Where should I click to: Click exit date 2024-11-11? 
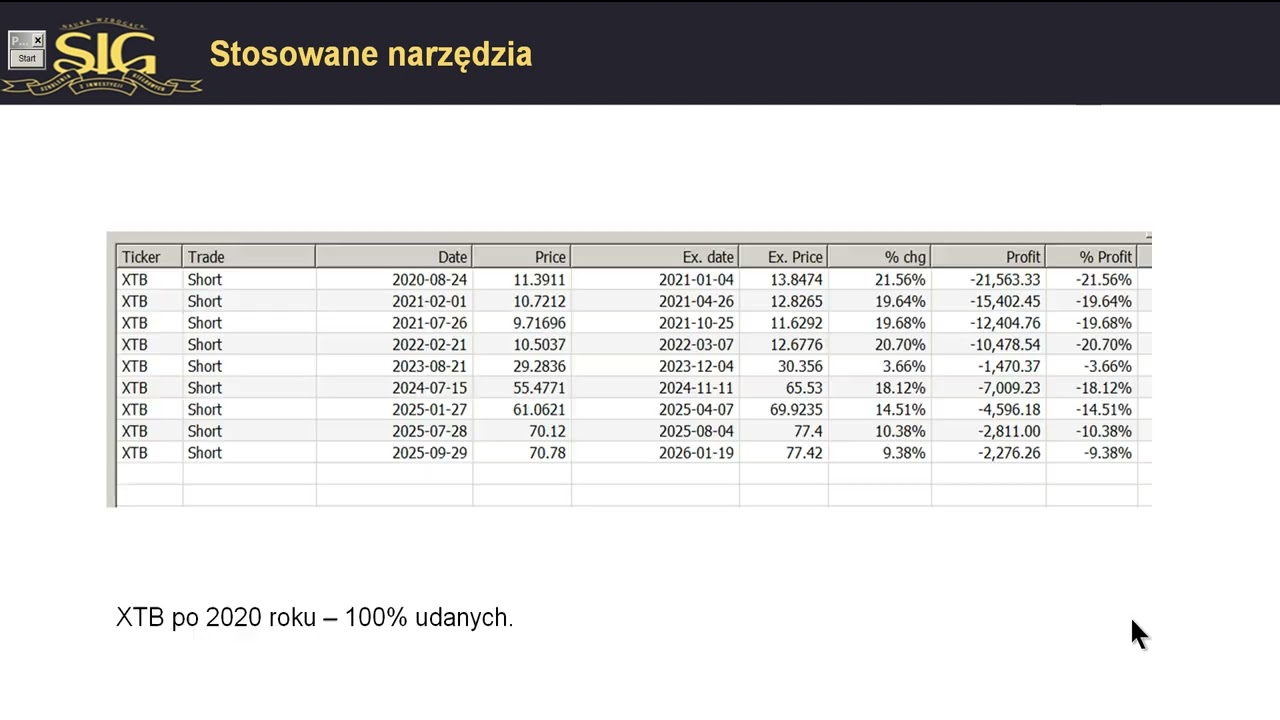(x=696, y=388)
